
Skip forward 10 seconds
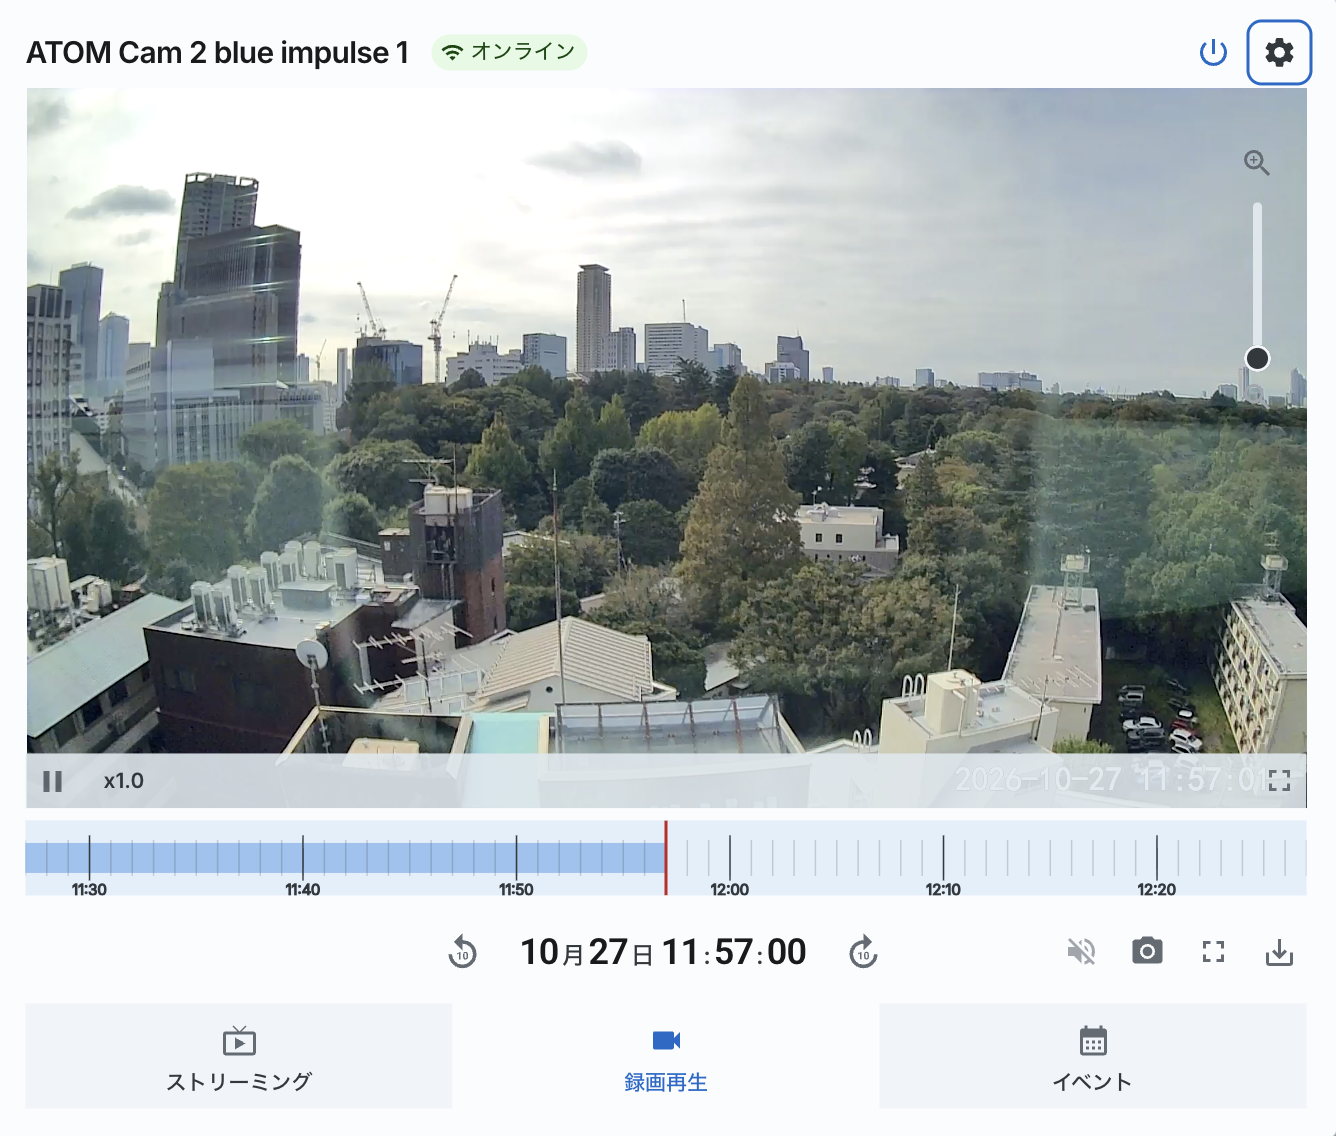pos(863,952)
